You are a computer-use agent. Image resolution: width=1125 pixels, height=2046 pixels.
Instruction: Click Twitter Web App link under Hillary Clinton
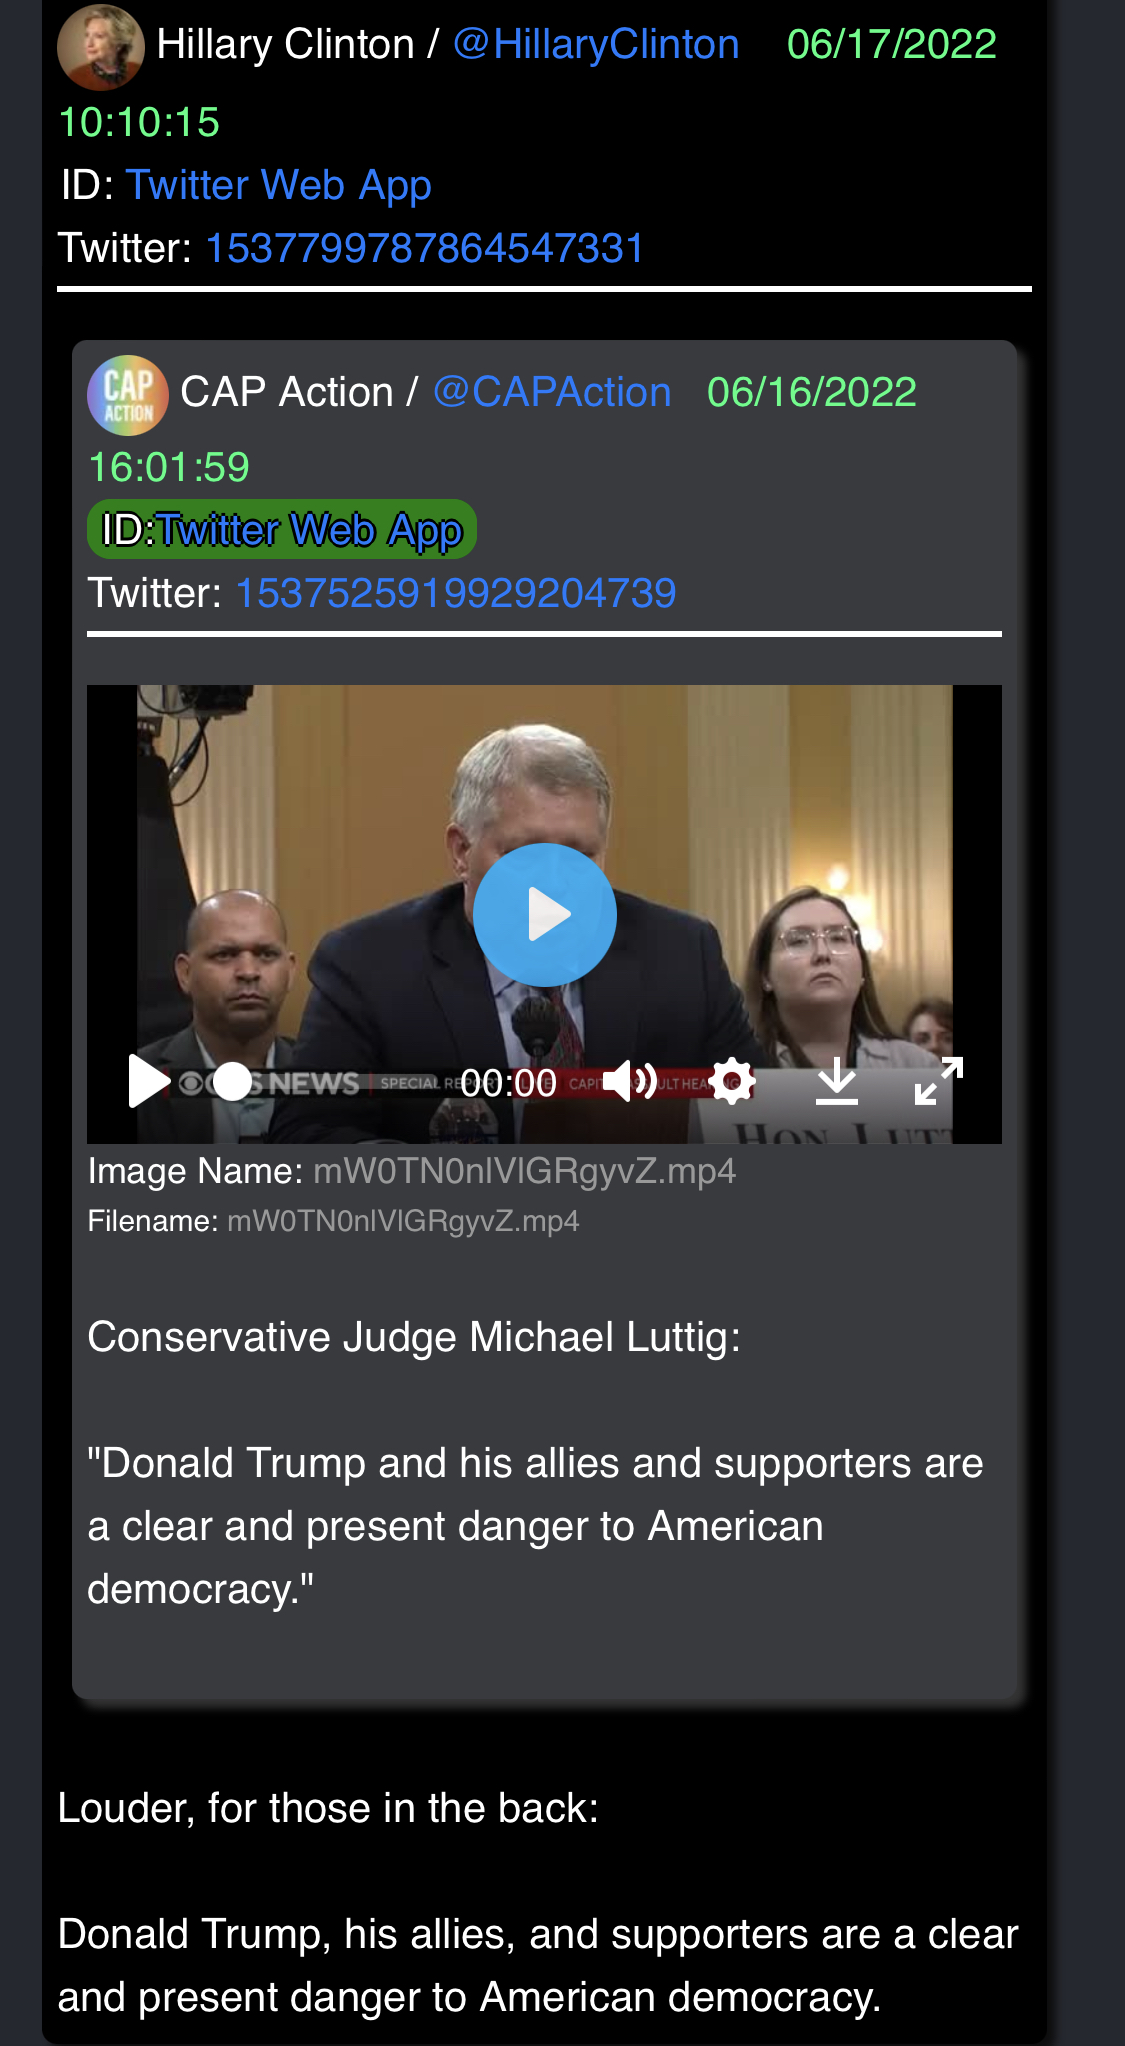(279, 186)
